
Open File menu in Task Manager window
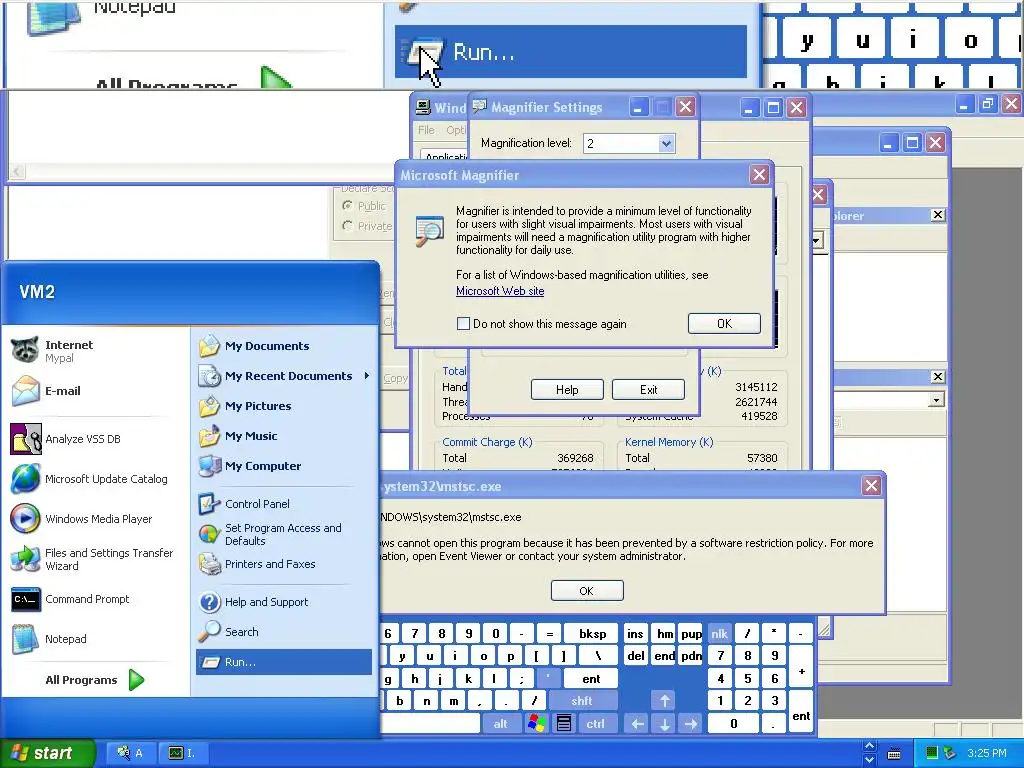point(426,130)
